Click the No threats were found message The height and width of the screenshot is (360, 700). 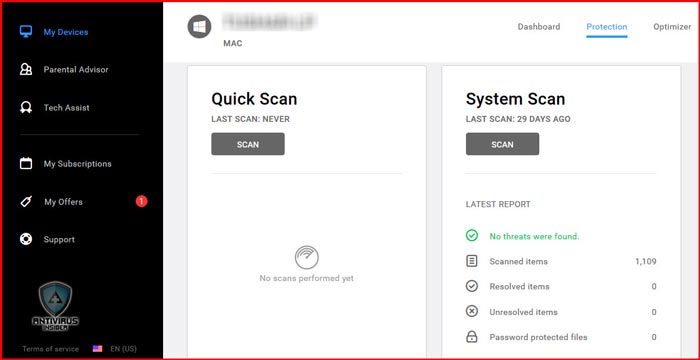click(x=534, y=236)
